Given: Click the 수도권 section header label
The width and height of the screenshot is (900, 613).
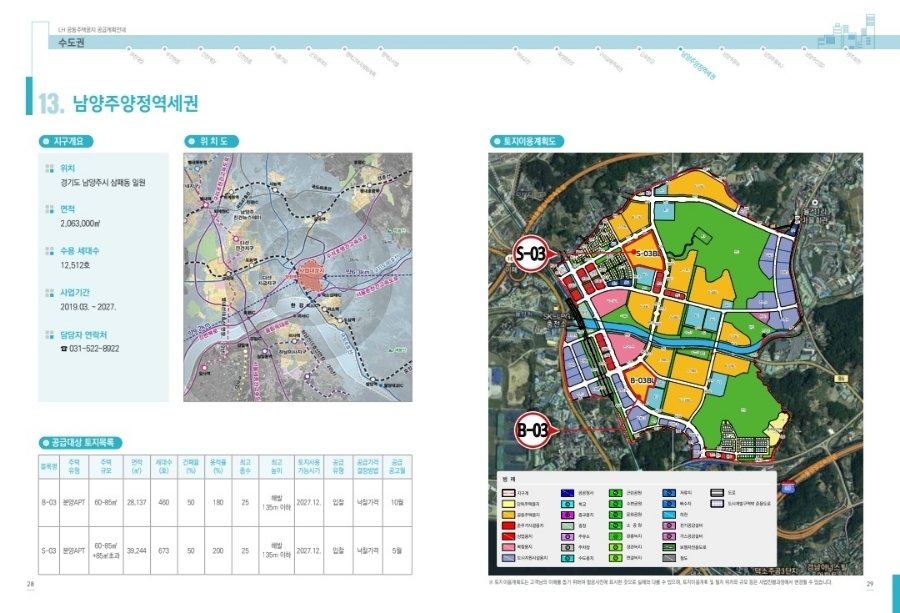Looking at the screenshot, I should pos(71,42).
